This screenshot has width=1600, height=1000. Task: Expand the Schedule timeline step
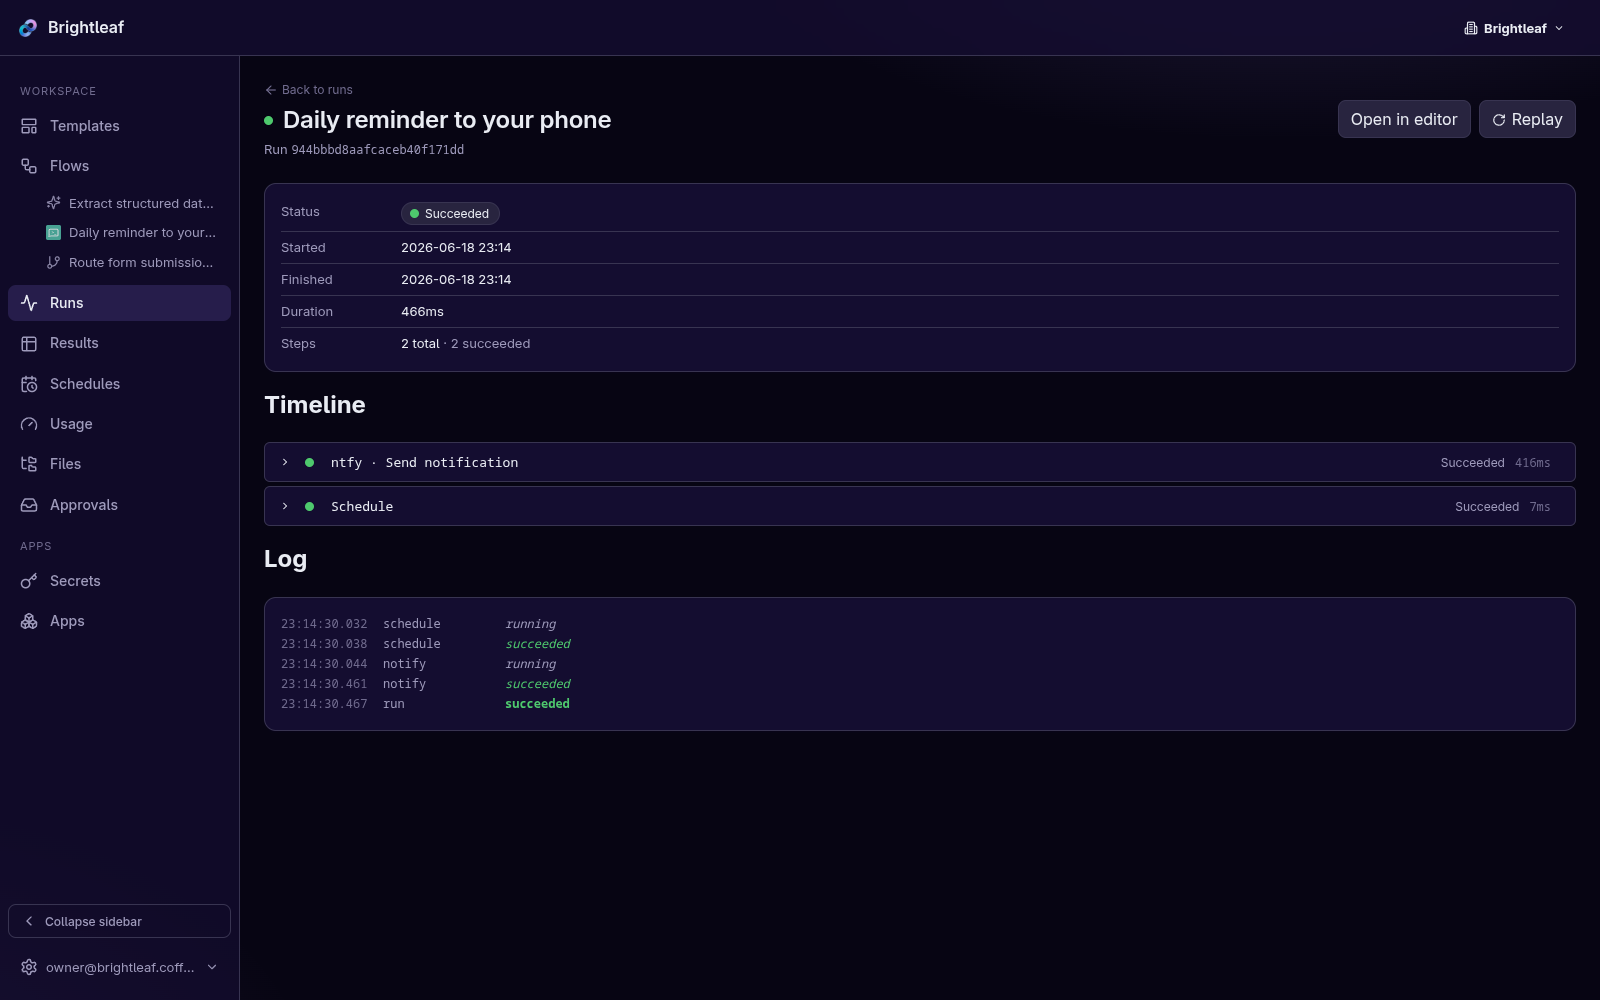[285, 506]
